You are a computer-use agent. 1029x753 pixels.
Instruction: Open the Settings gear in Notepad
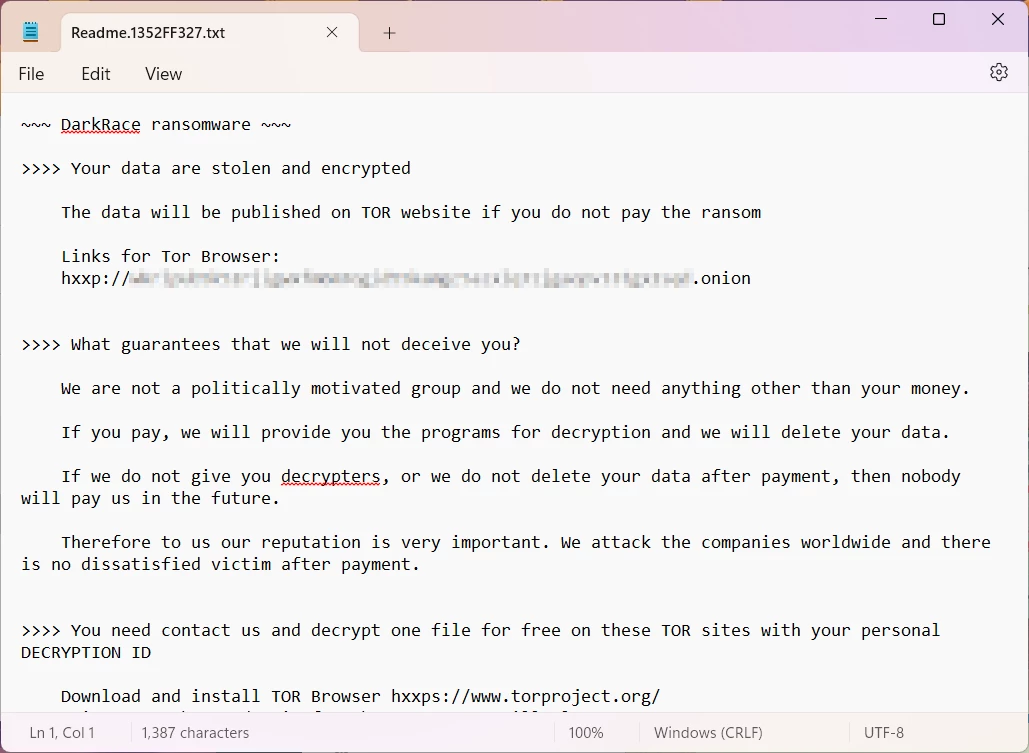click(x=998, y=72)
